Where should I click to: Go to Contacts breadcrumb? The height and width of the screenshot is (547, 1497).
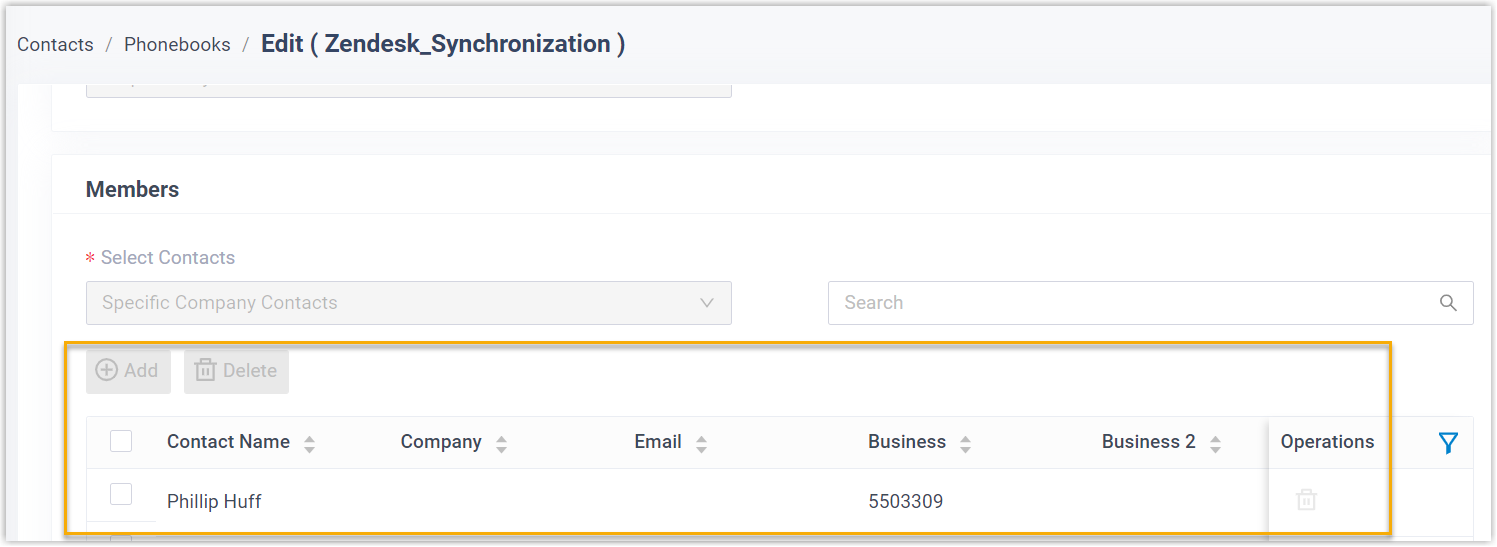(55, 45)
